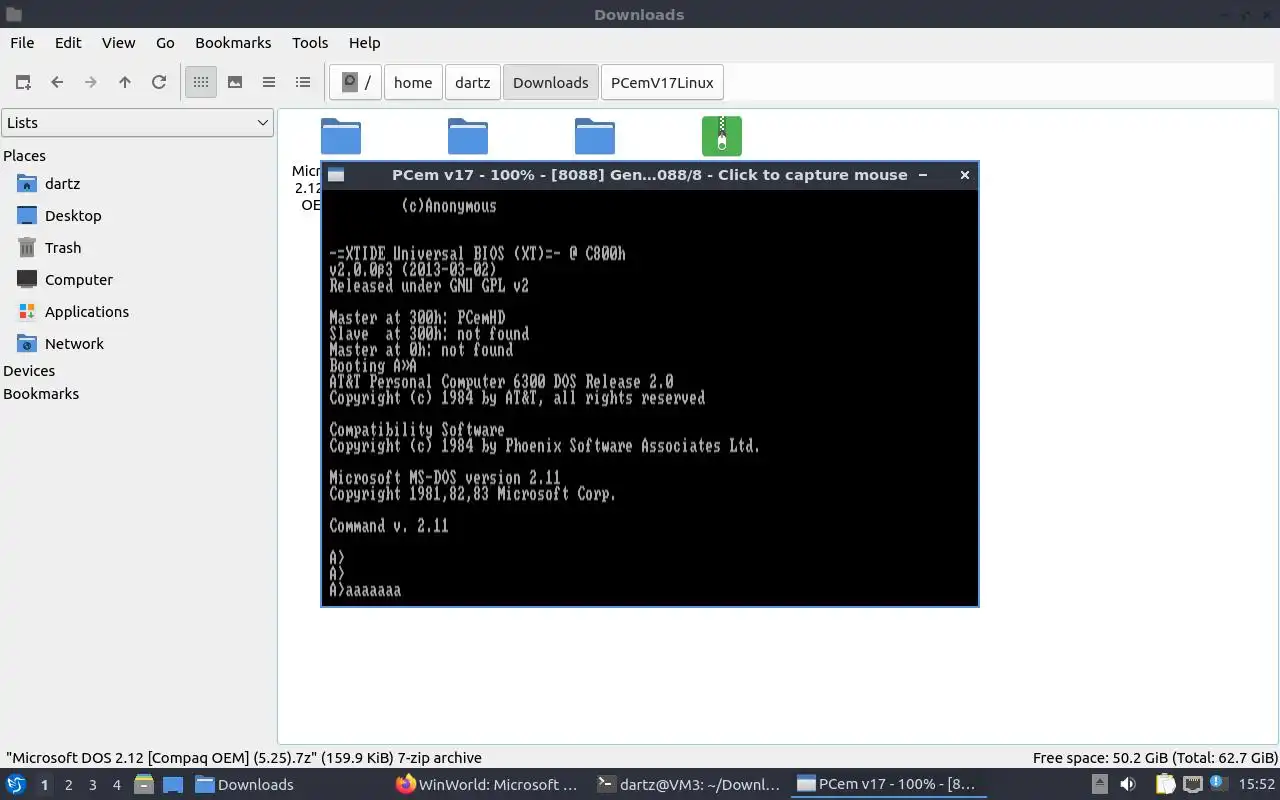Select PCem v17 taskbar entry
This screenshot has height=800, width=1280.
click(x=888, y=785)
